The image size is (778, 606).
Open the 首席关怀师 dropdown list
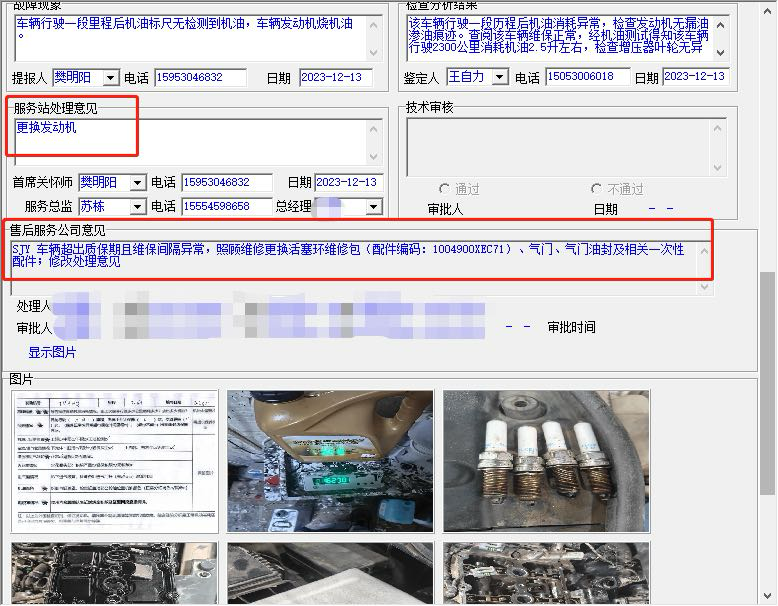pyautogui.click(x=137, y=183)
